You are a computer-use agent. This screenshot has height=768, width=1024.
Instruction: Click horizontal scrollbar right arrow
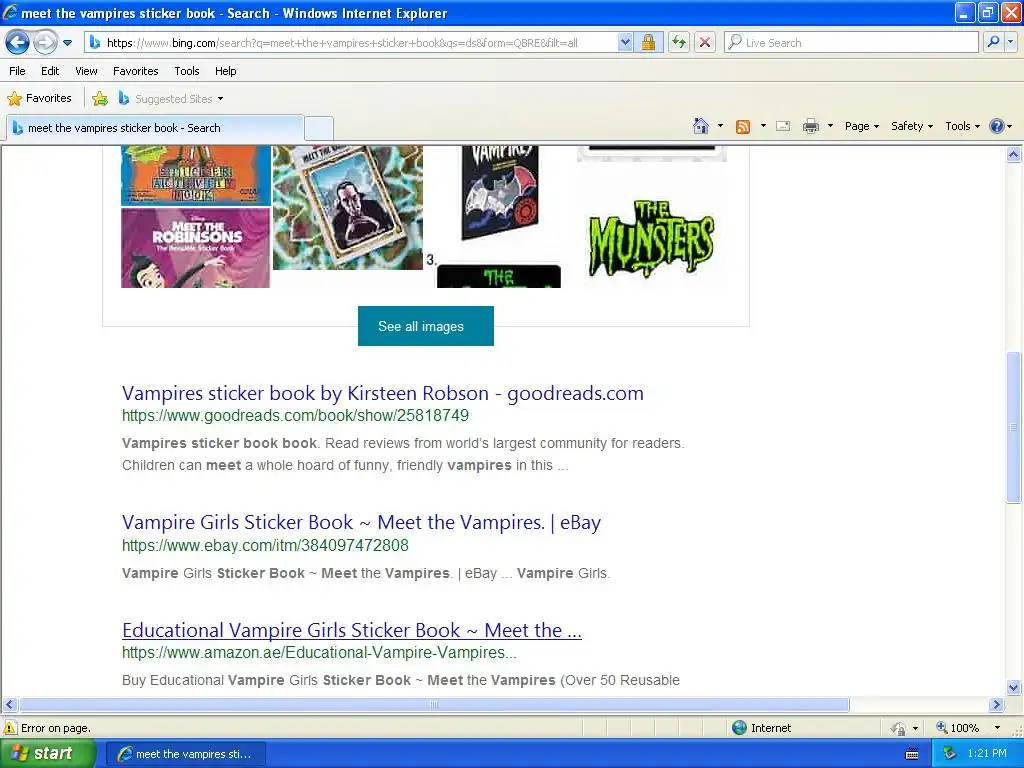(x=997, y=705)
